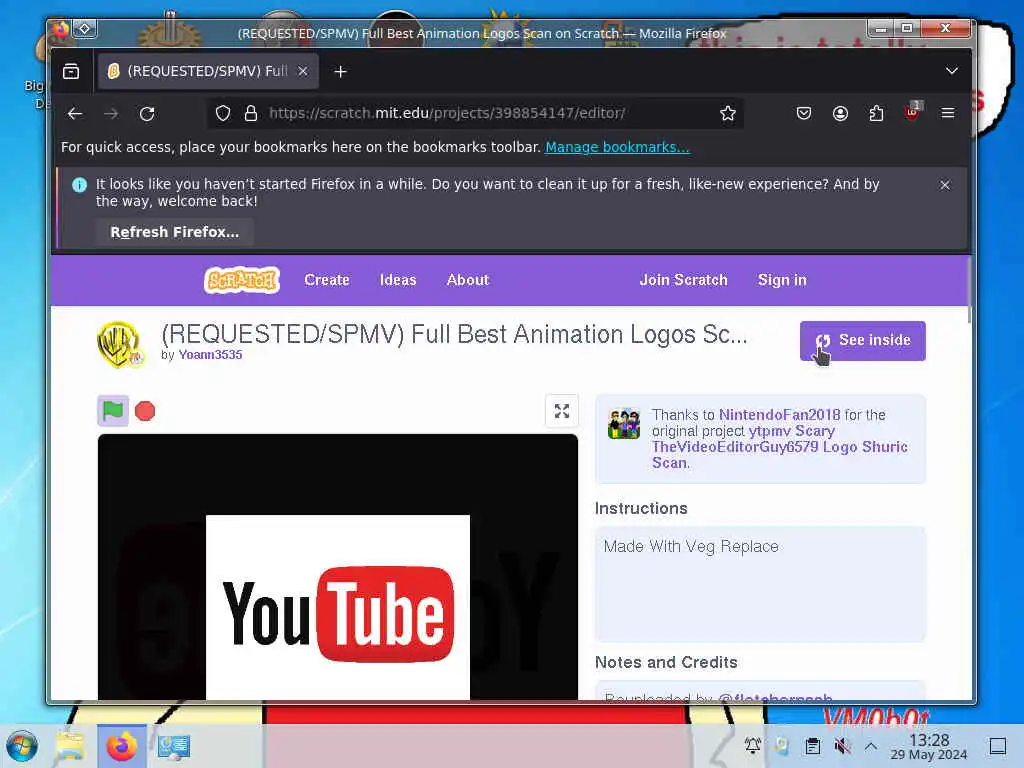This screenshot has height=768, width=1024.
Task: Enter full screen mode for the stage
Action: (562, 411)
